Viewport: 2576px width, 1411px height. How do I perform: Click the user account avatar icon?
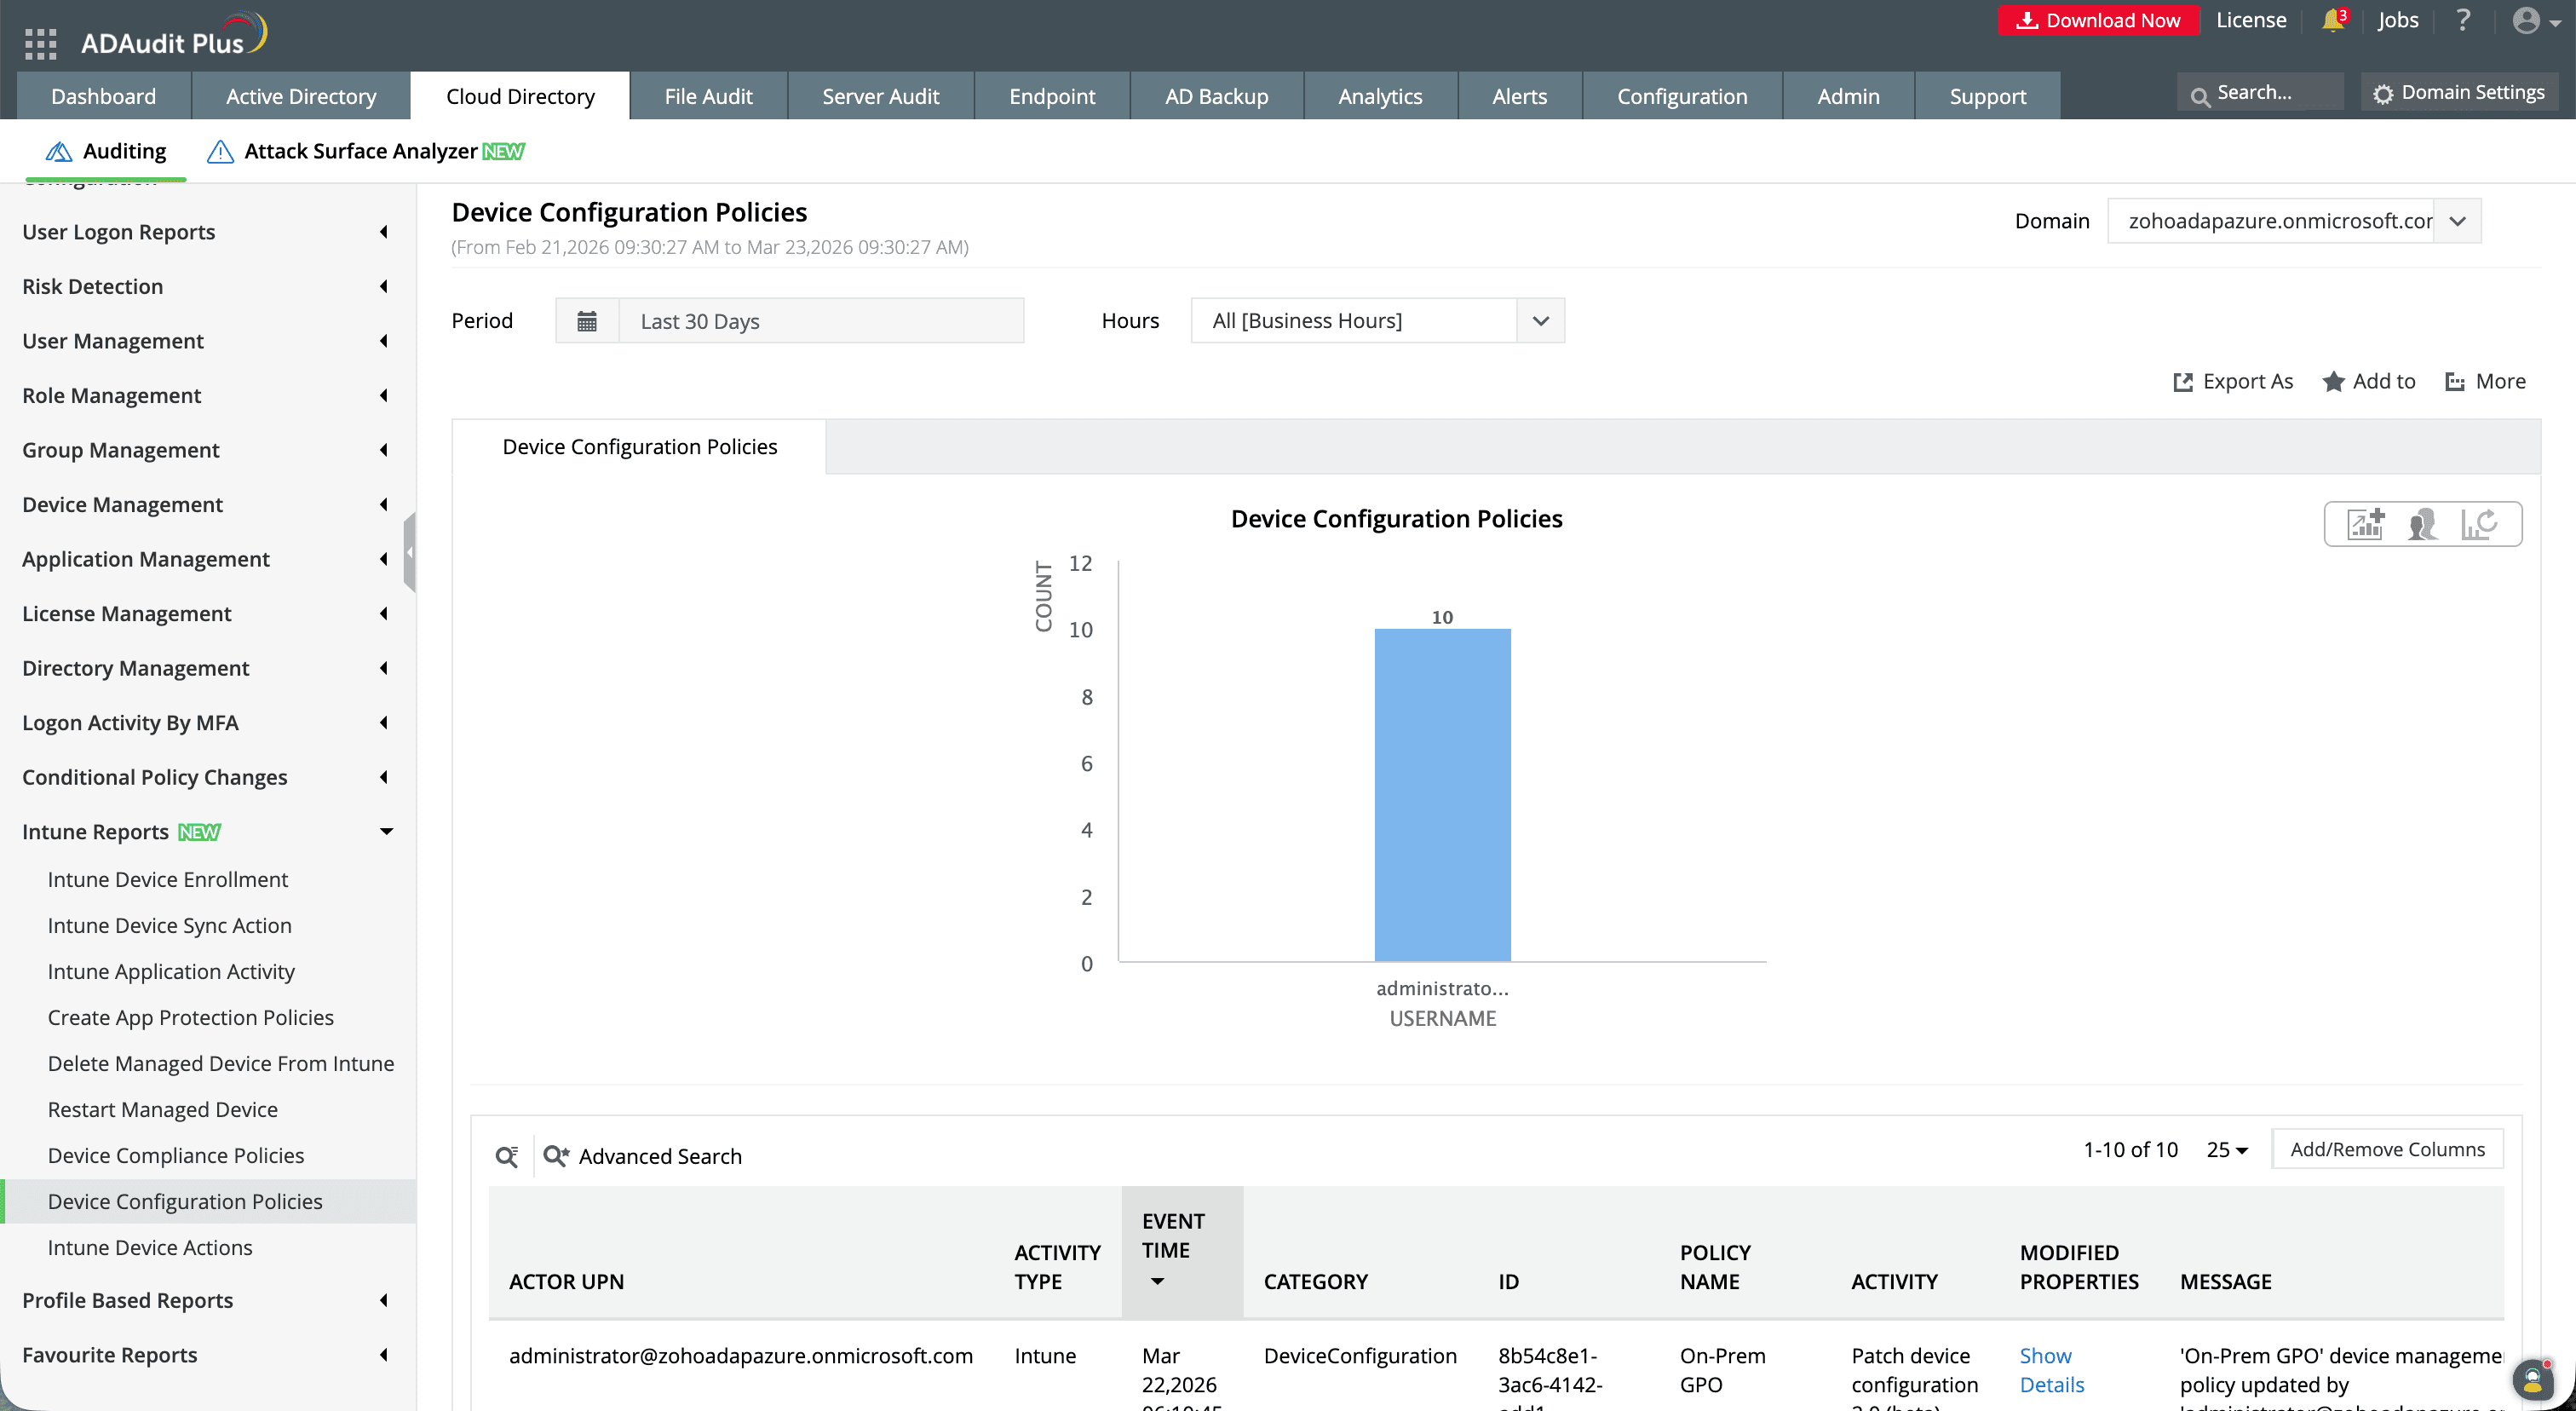(x=2527, y=20)
